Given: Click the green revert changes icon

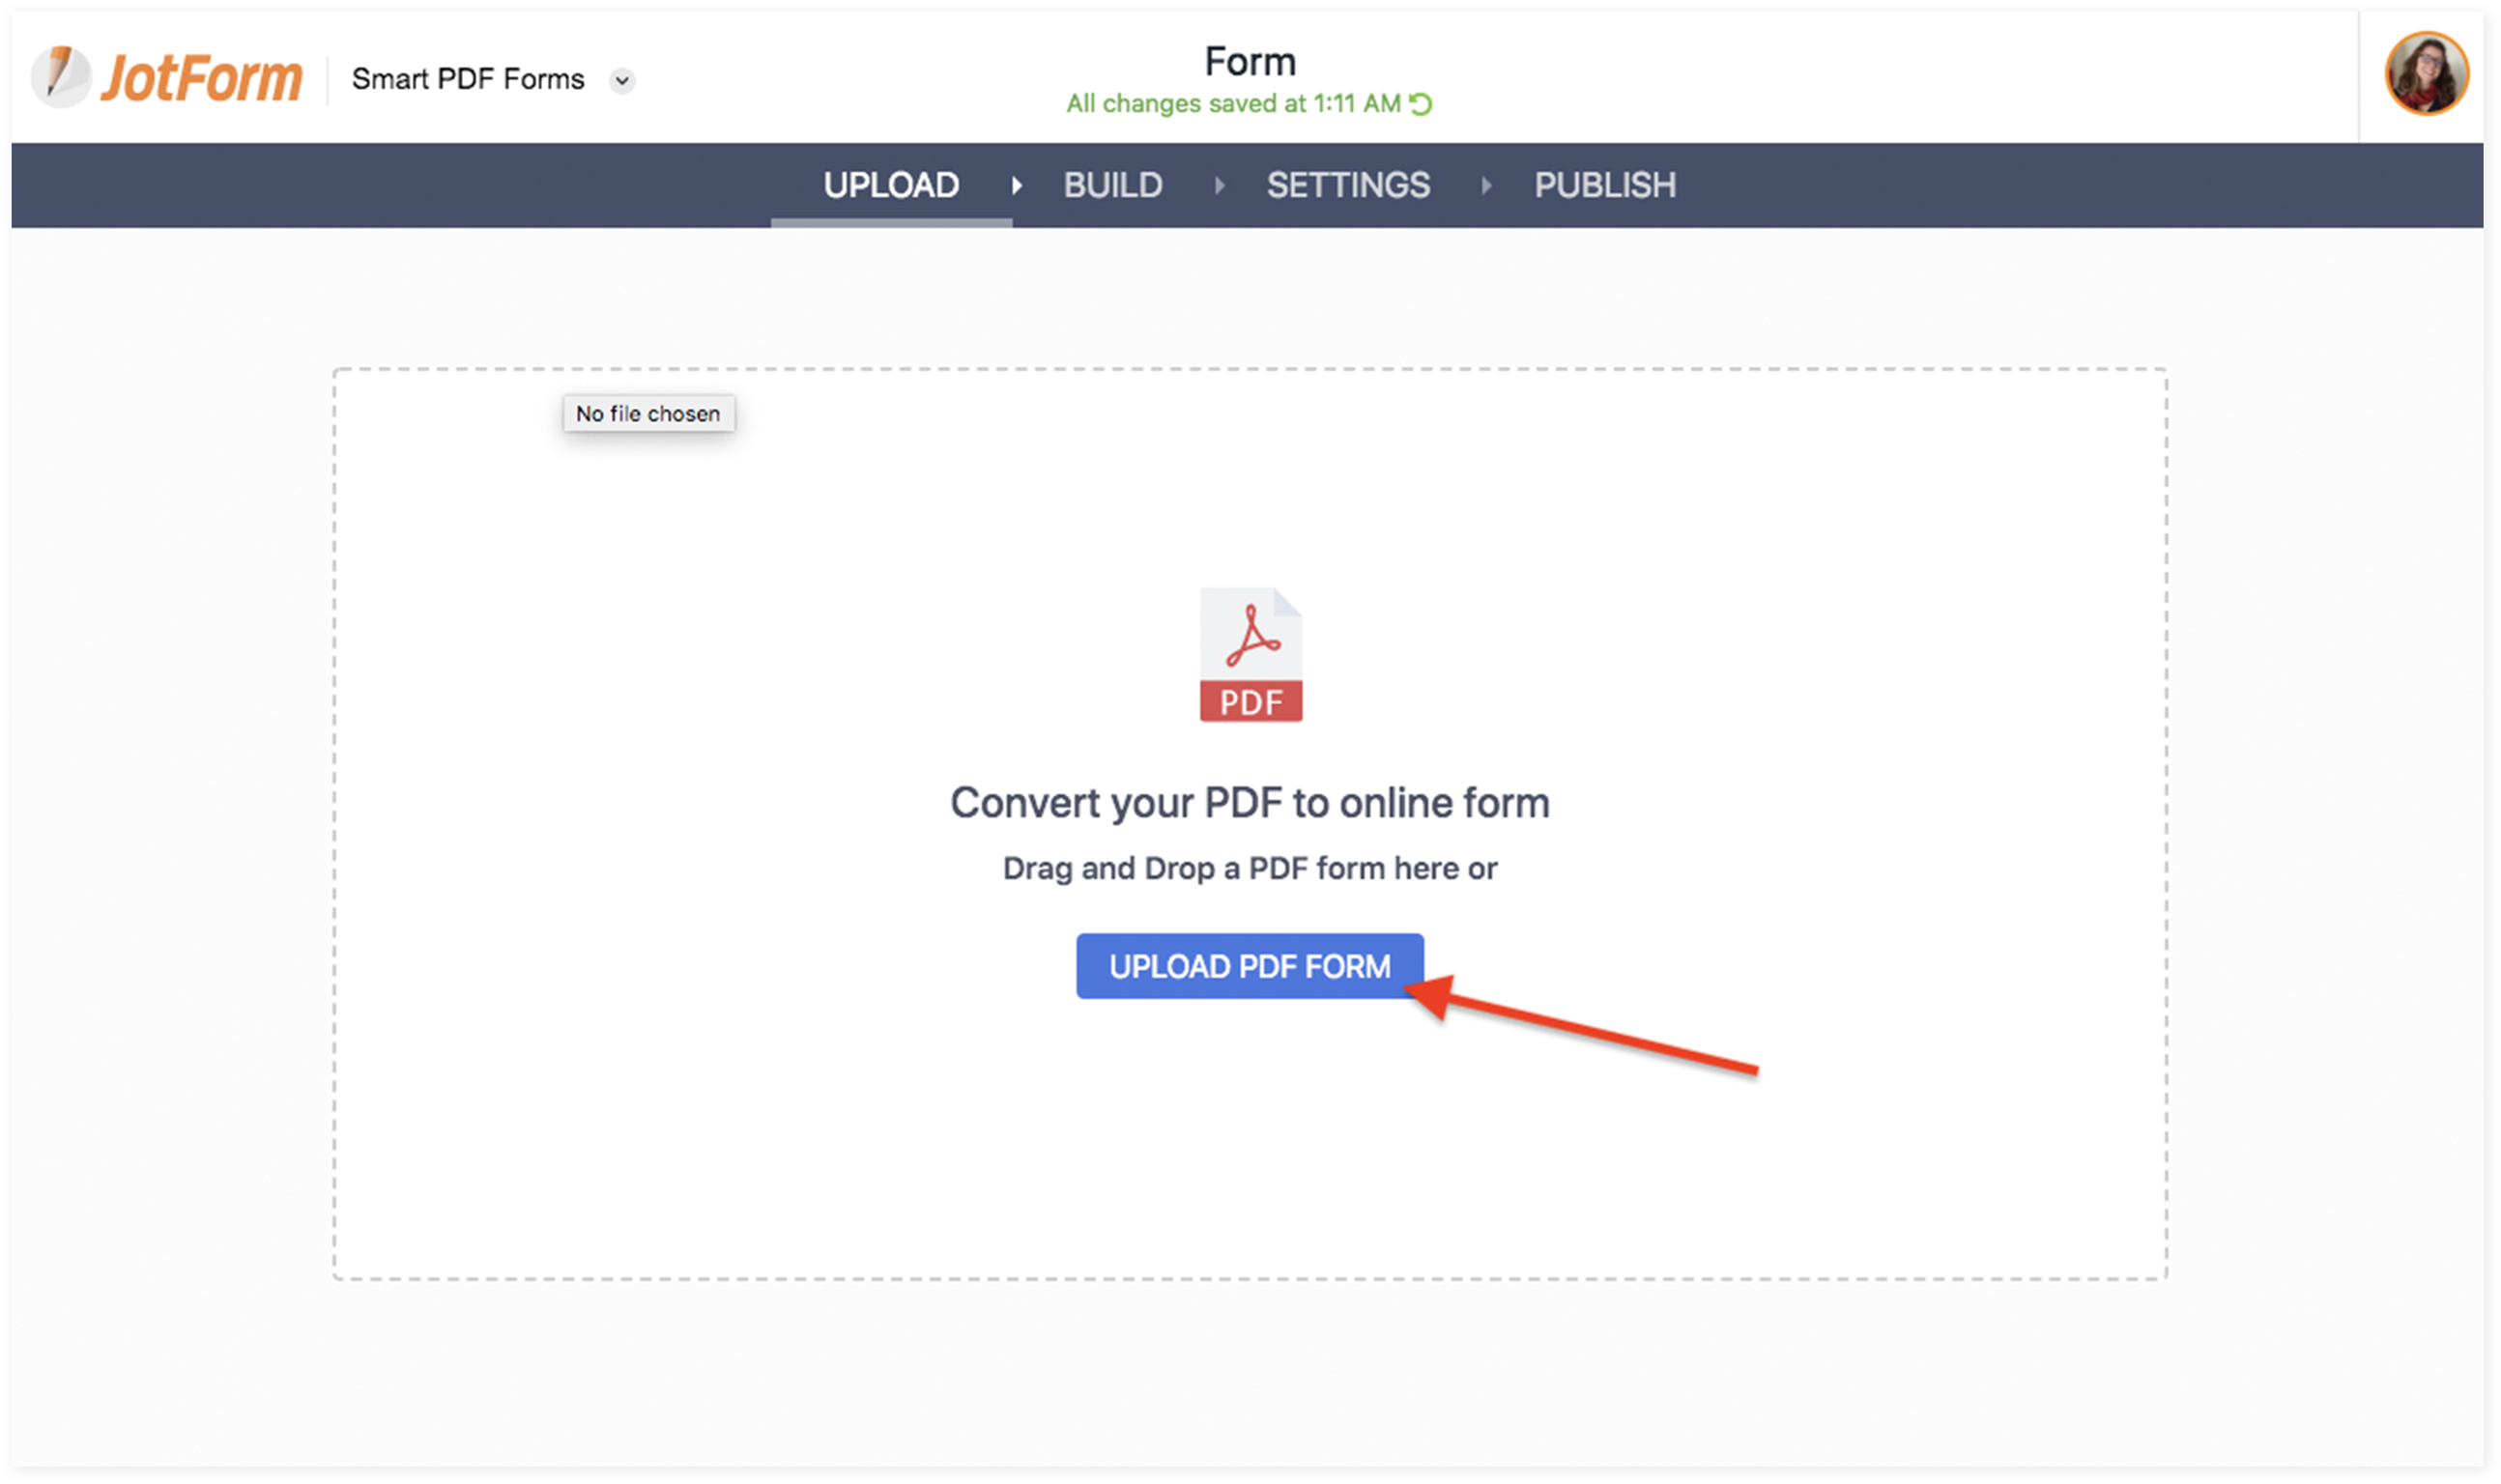Looking at the screenshot, I should [x=1420, y=103].
